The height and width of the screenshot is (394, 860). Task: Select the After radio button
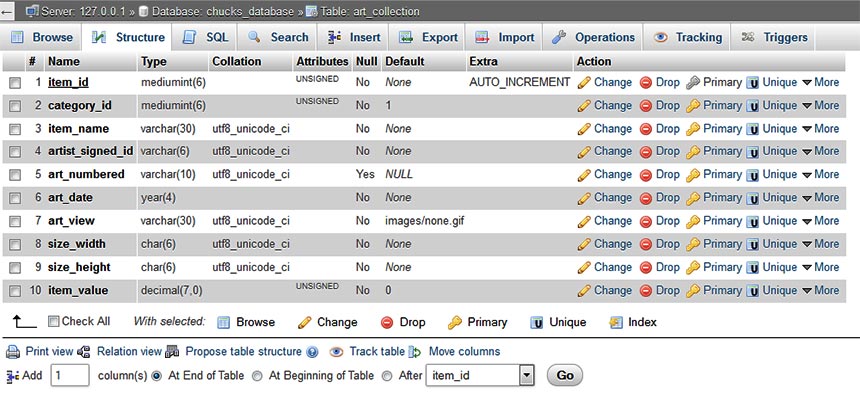pos(387,376)
